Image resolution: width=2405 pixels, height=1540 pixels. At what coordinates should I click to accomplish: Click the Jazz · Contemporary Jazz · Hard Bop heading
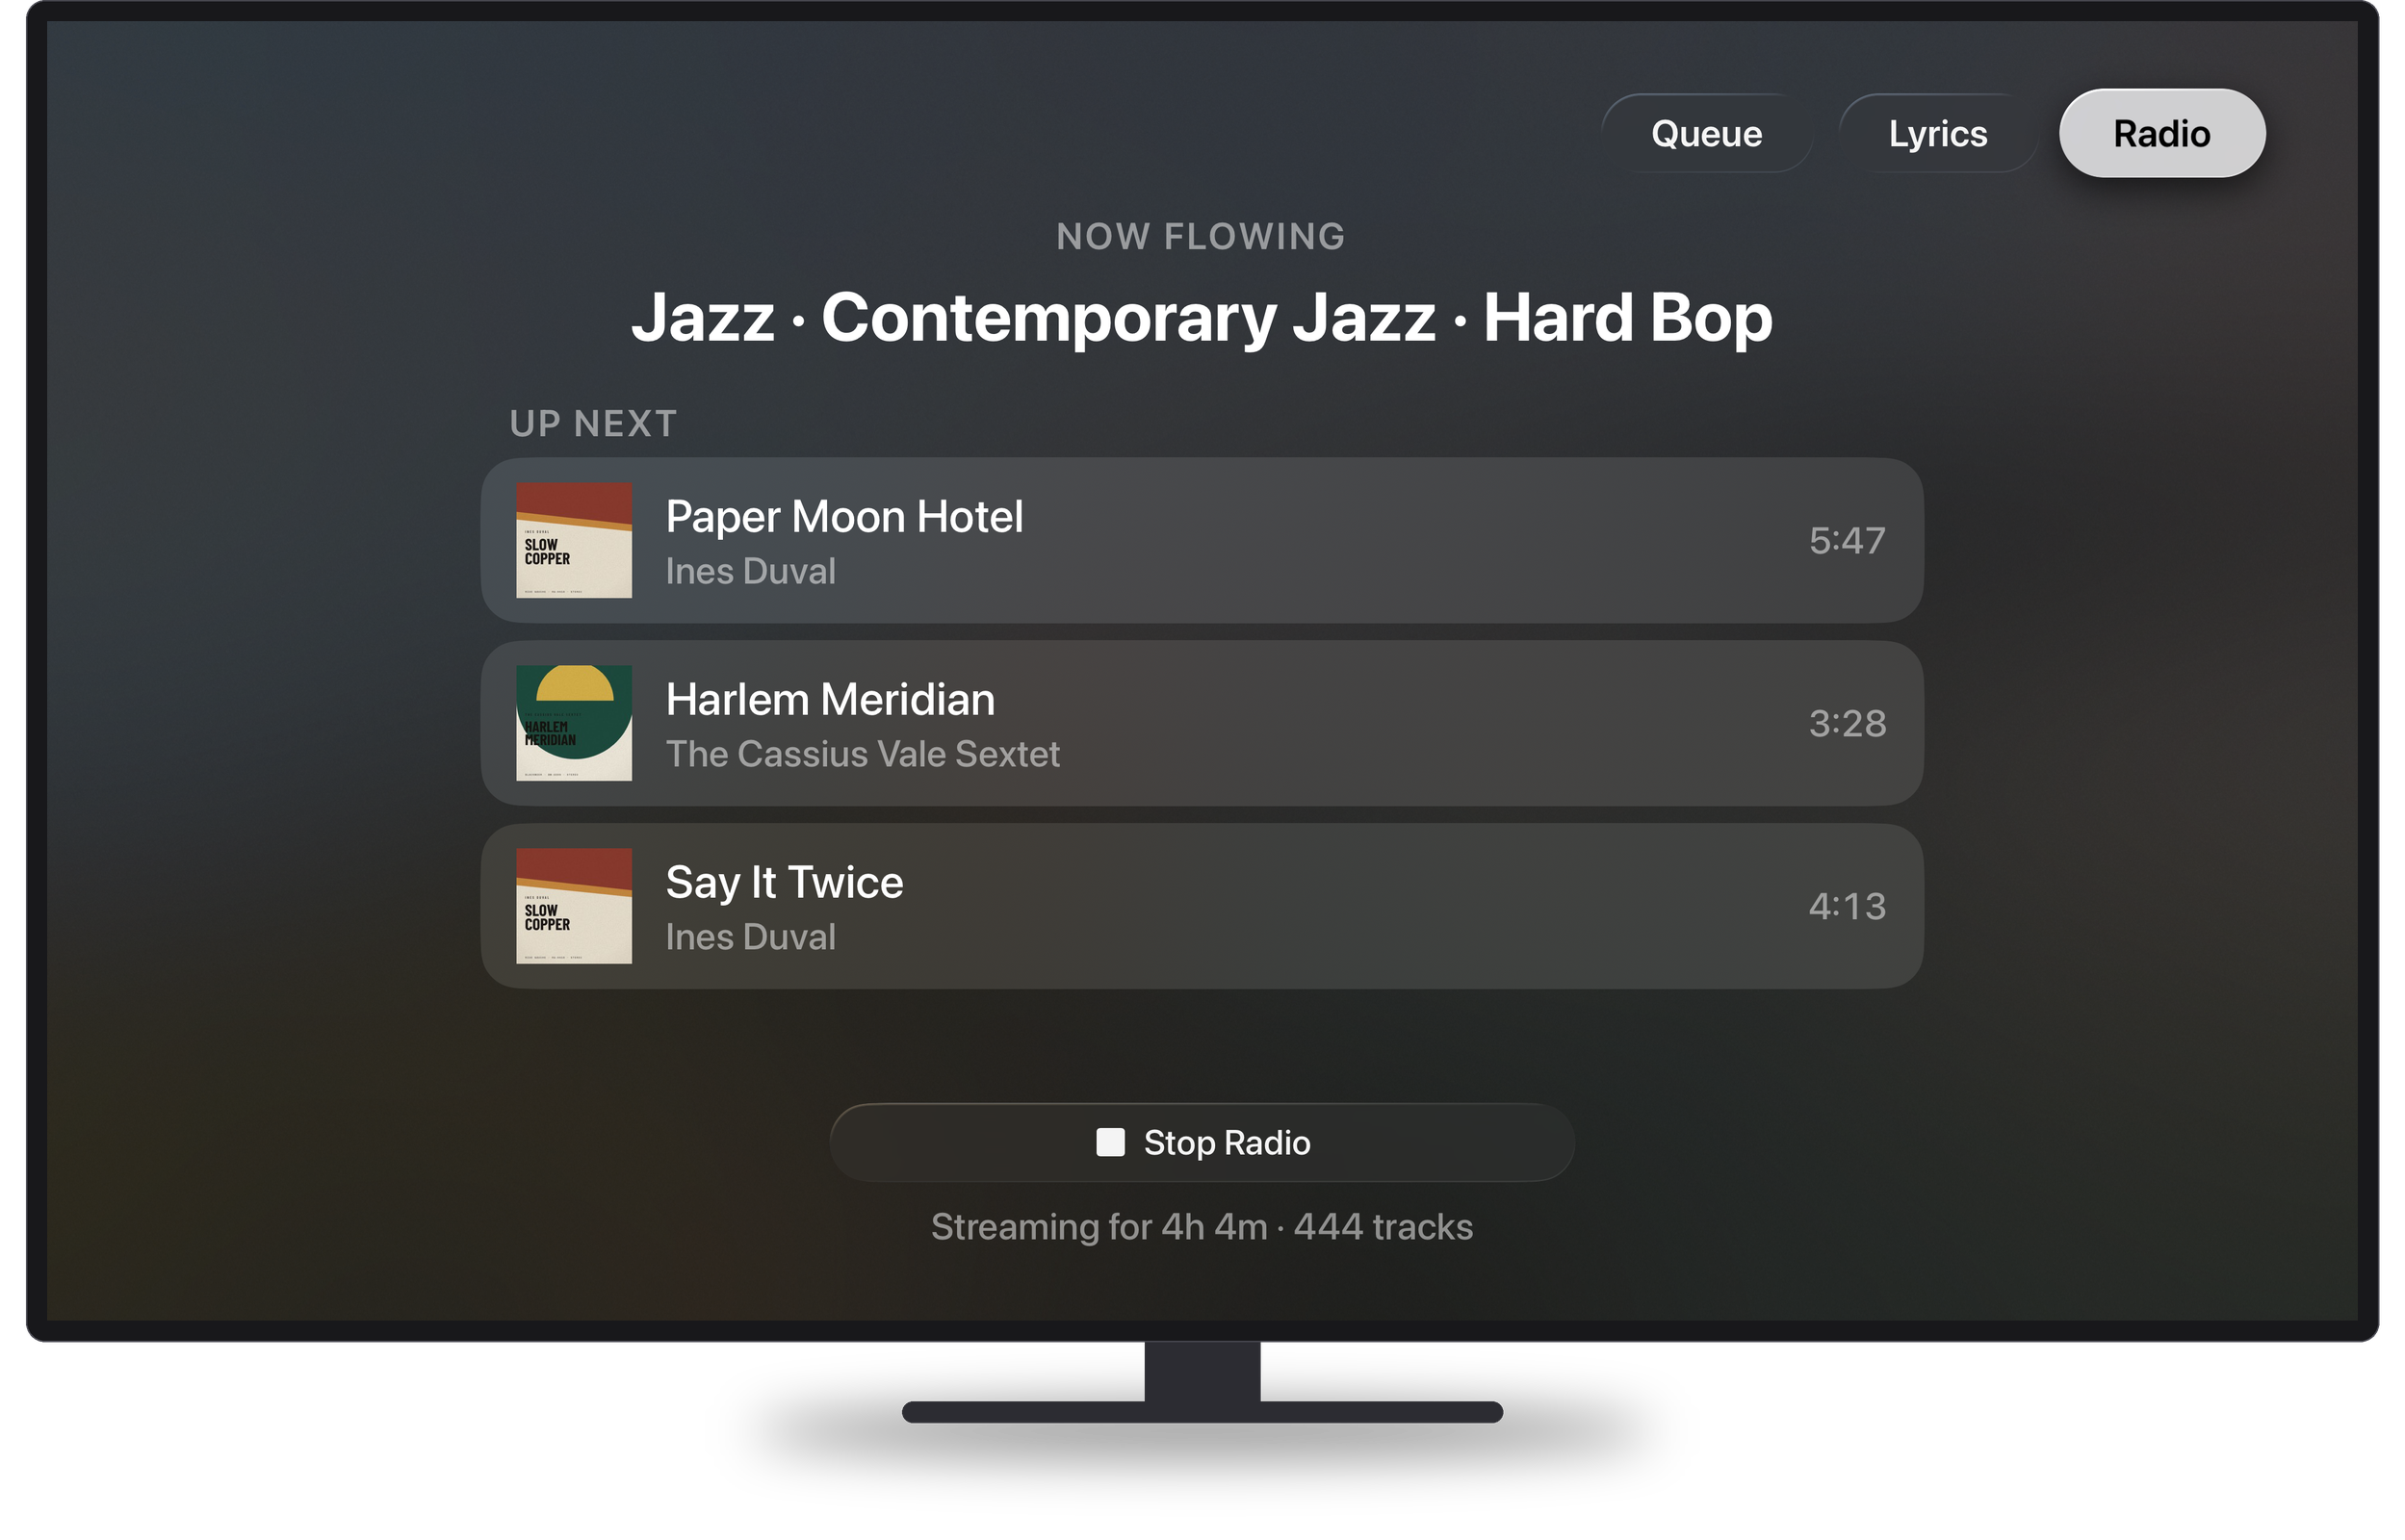coord(1202,318)
